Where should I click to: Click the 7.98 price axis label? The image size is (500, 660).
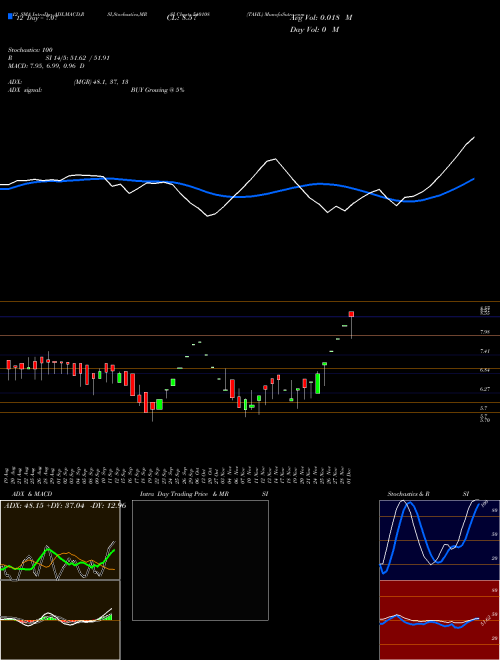click(484, 332)
